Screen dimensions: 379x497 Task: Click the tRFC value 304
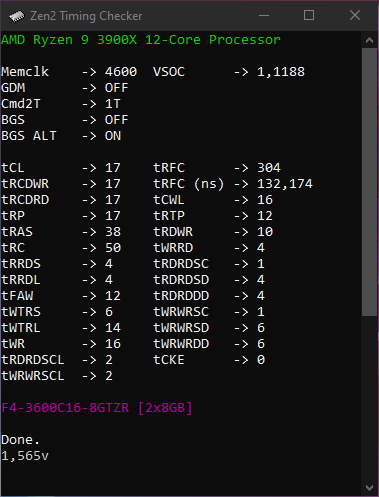pos(269,168)
